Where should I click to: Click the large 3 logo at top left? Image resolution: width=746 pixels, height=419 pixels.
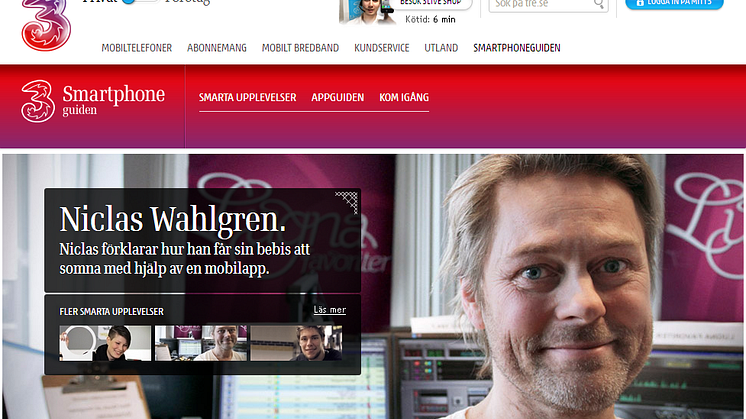(x=46, y=25)
